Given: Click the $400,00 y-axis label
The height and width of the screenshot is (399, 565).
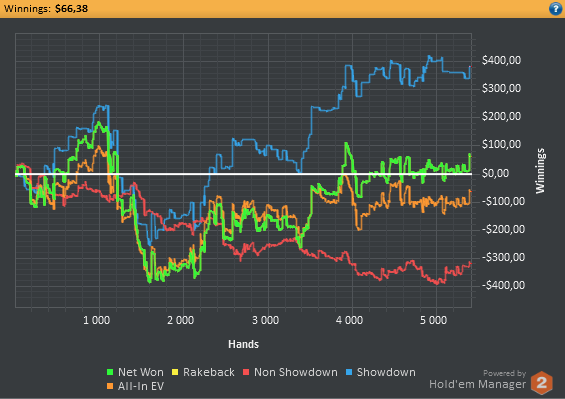Looking at the screenshot, I should [x=501, y=60].
